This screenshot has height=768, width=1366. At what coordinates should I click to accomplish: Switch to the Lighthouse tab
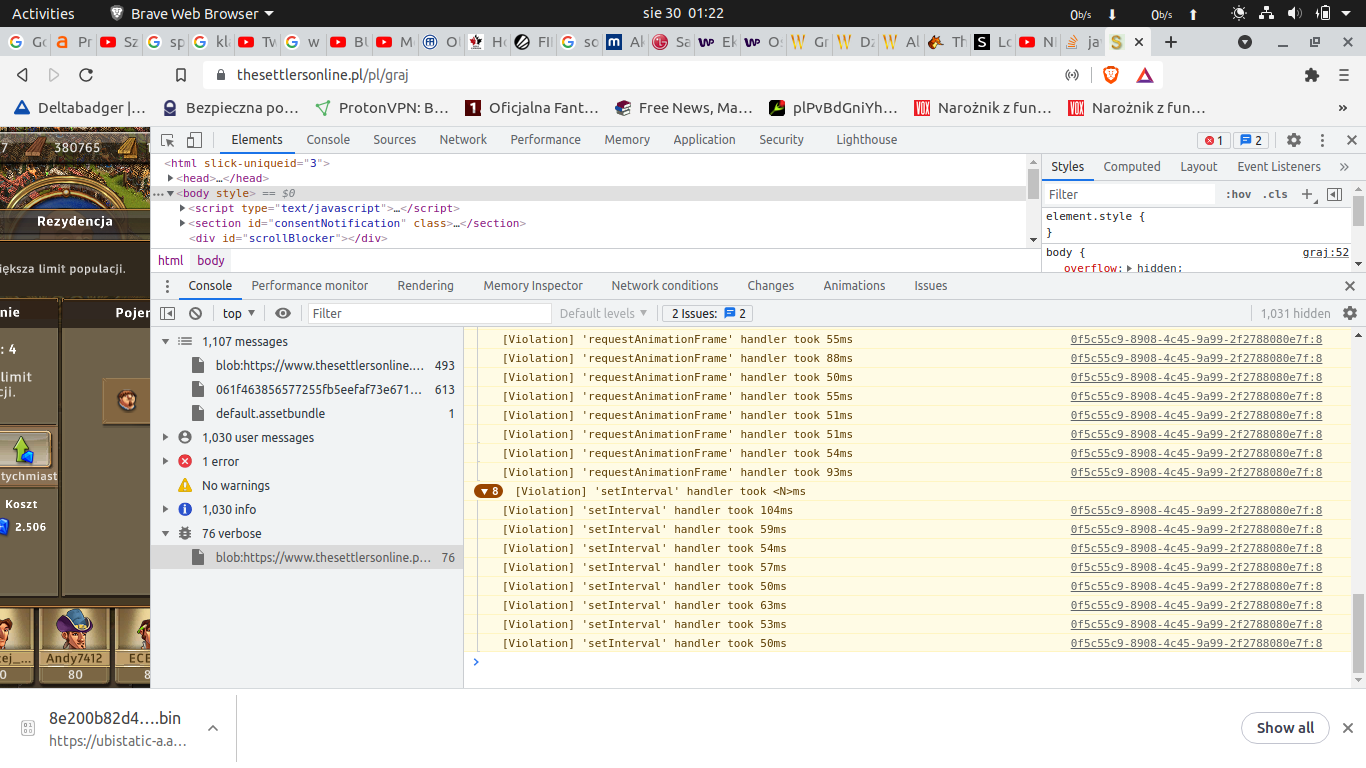click(x=866, y=140)
